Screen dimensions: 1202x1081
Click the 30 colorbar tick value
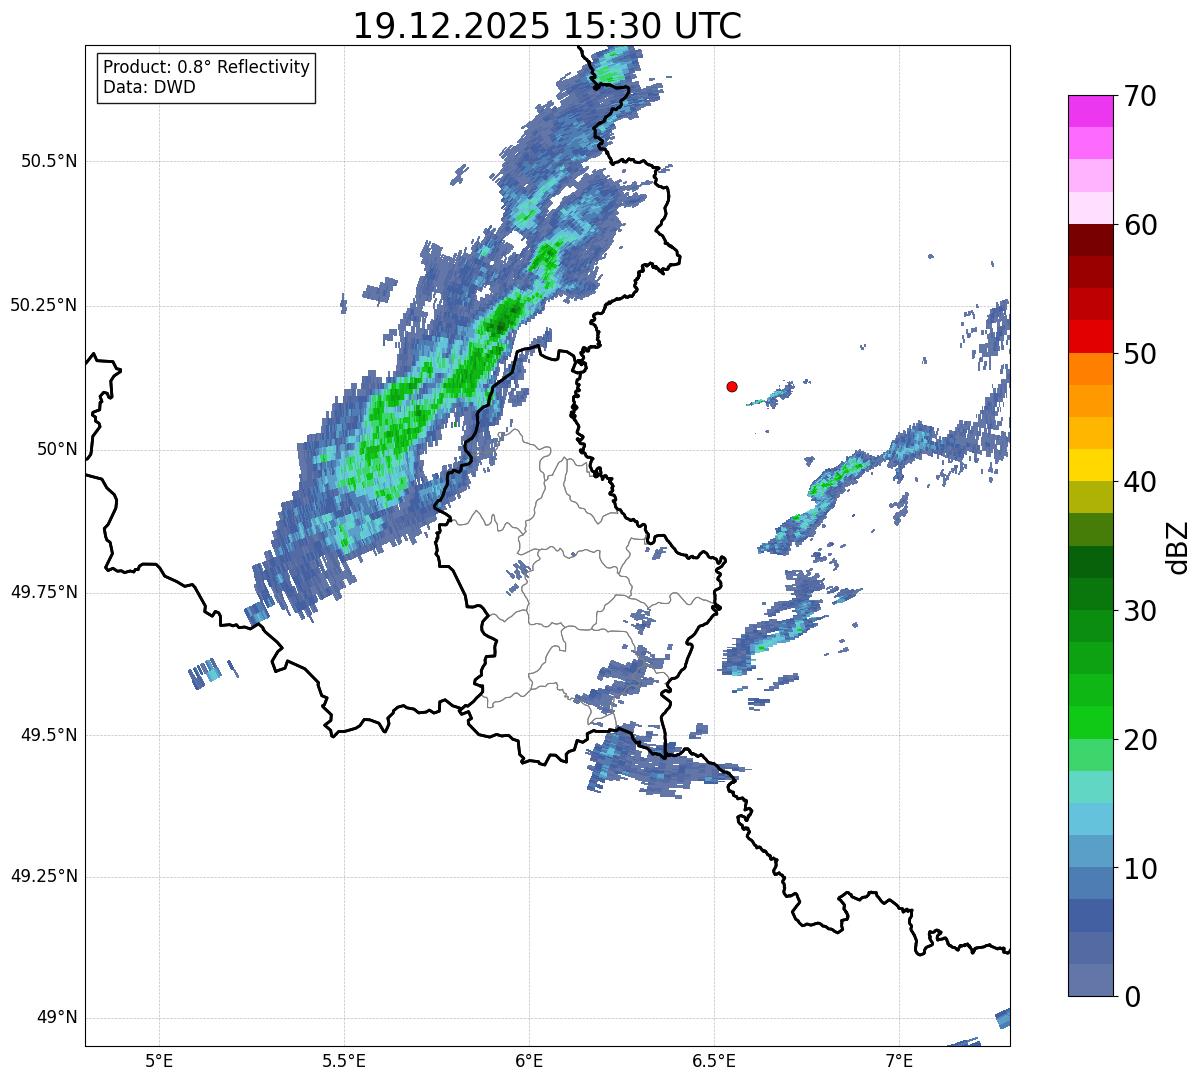[x=1140, y=610]
